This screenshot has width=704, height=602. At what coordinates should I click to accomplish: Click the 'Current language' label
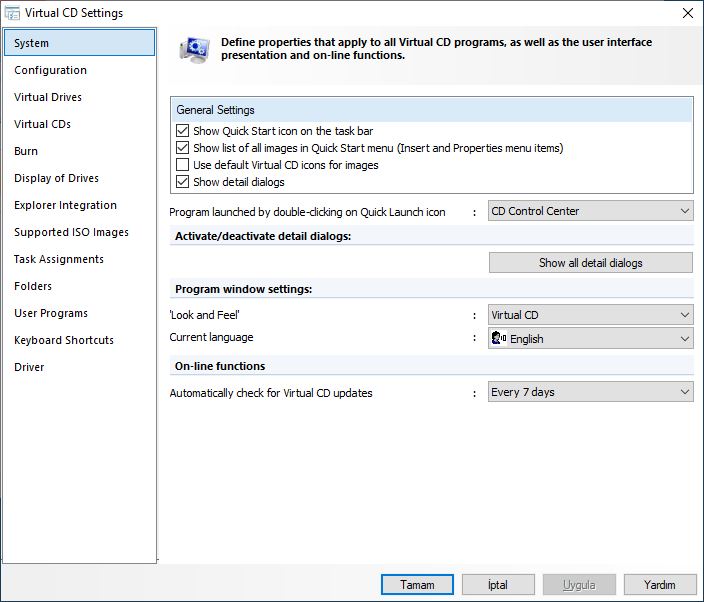pyautogui.click(x=211, y=337)
